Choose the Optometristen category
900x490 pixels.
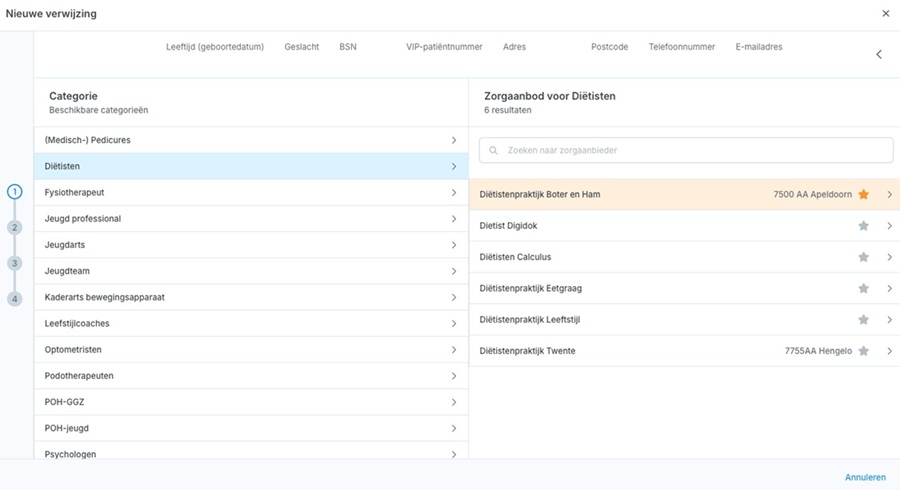tap(251, 350)
